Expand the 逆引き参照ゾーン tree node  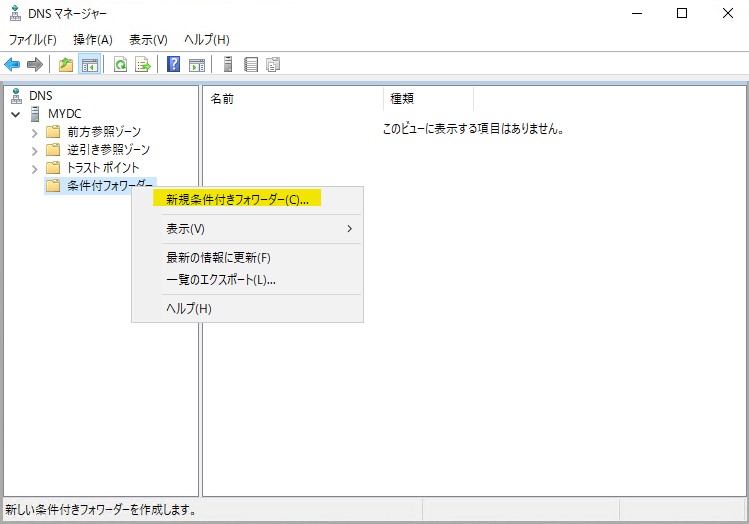(35, 150)
